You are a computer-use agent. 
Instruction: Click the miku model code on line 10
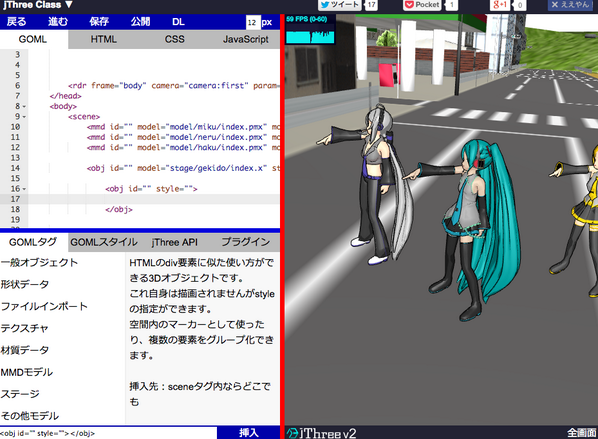coord(183,127)
